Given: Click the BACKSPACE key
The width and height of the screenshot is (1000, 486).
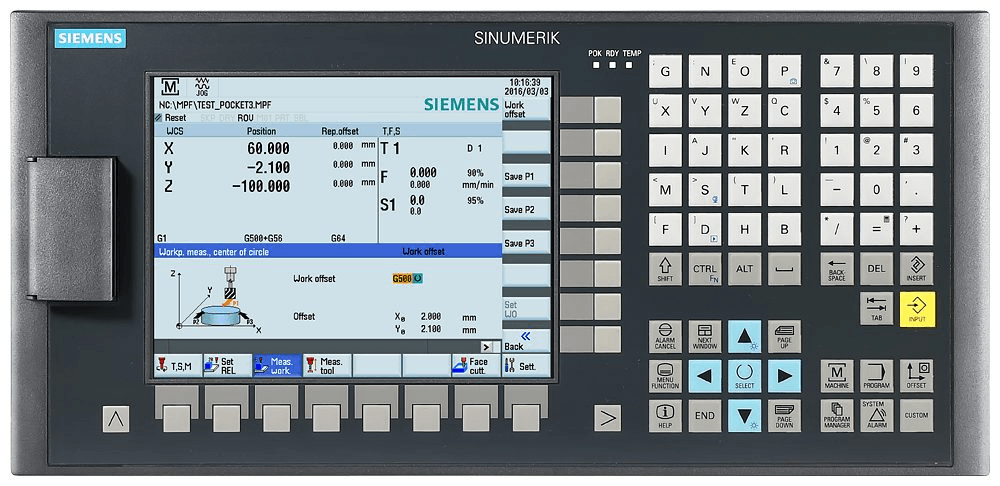Looking at the screenshot, I should click(x=837, y=269).
